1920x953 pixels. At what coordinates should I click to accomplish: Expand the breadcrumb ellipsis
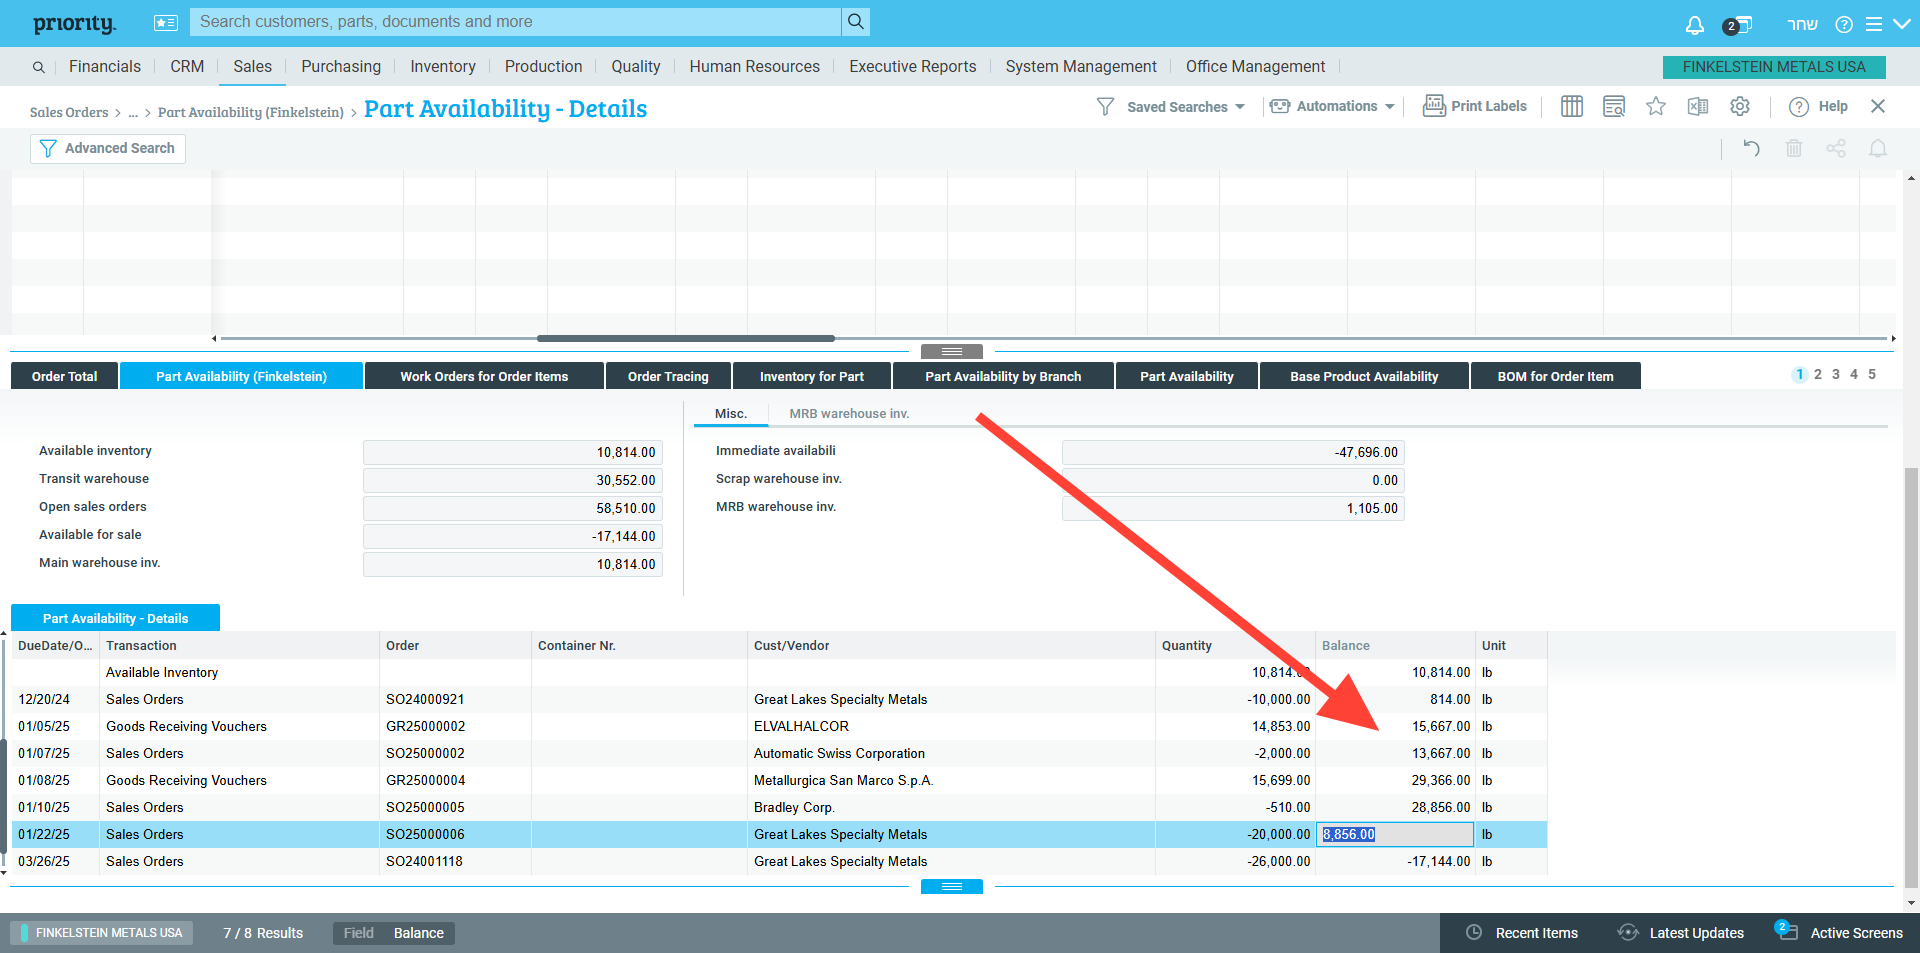click(x=133, y=112)
